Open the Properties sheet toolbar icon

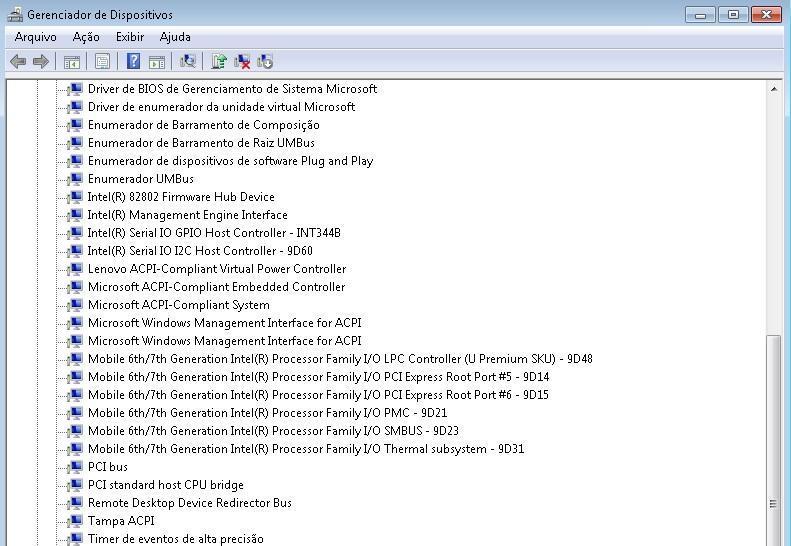coord(101,62)
